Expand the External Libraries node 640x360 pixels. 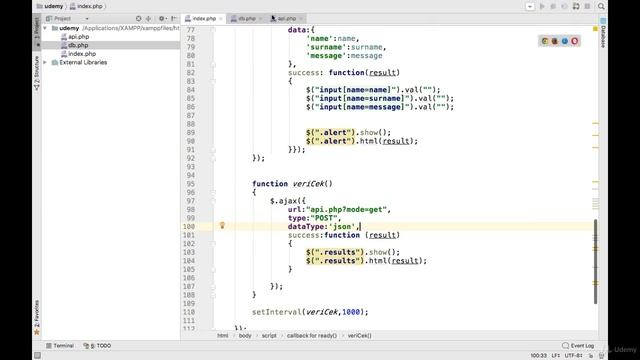45,62
